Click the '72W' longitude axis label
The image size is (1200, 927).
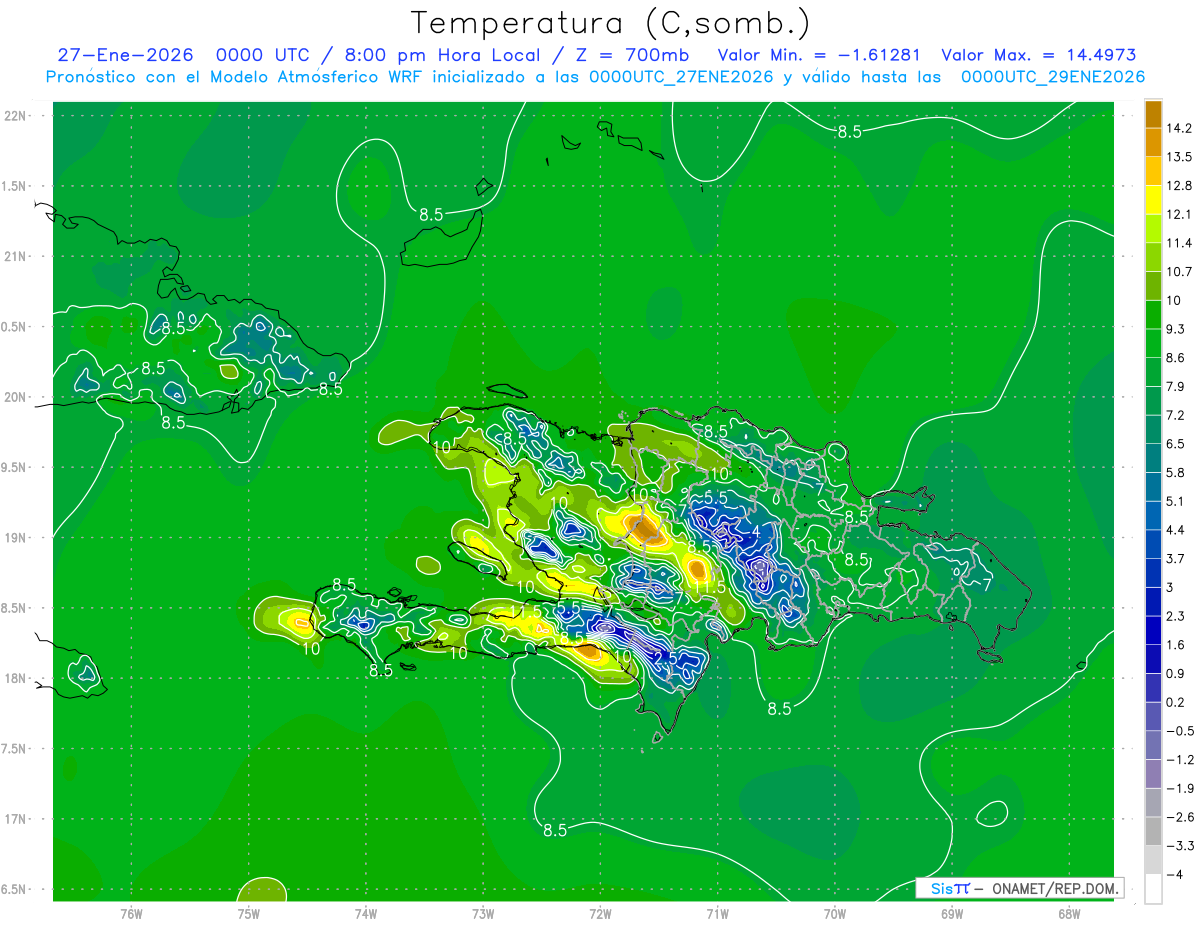pyautogui.click(x=600, y=914)
